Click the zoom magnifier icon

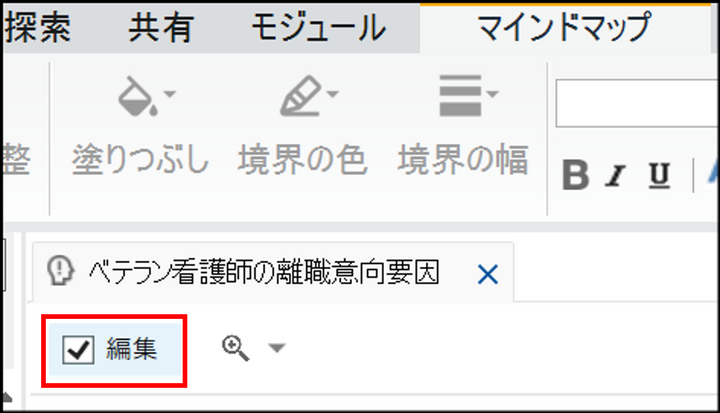click(236, 348)
